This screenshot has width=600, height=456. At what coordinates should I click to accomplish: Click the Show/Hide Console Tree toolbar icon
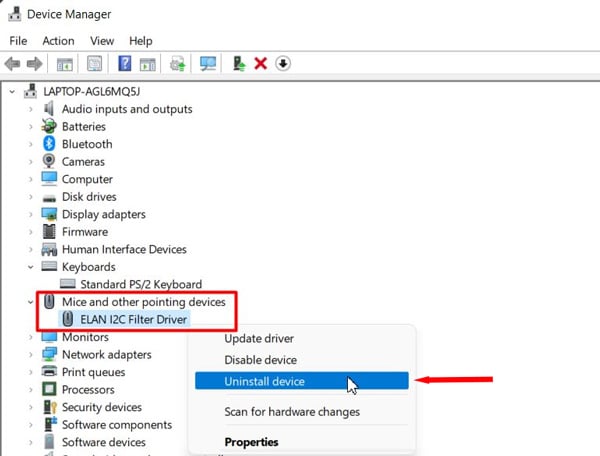coord(65,64)
